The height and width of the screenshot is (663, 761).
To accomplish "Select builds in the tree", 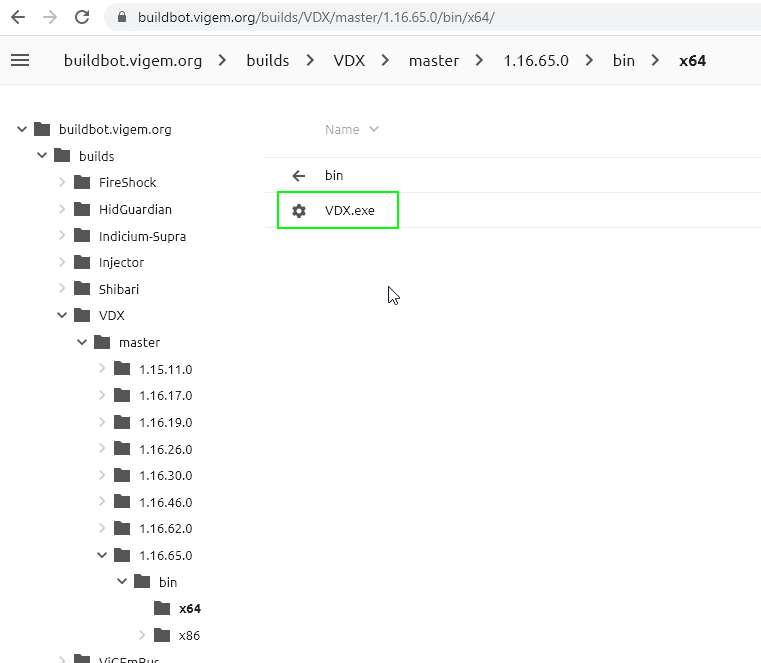I will coord(97,156).
